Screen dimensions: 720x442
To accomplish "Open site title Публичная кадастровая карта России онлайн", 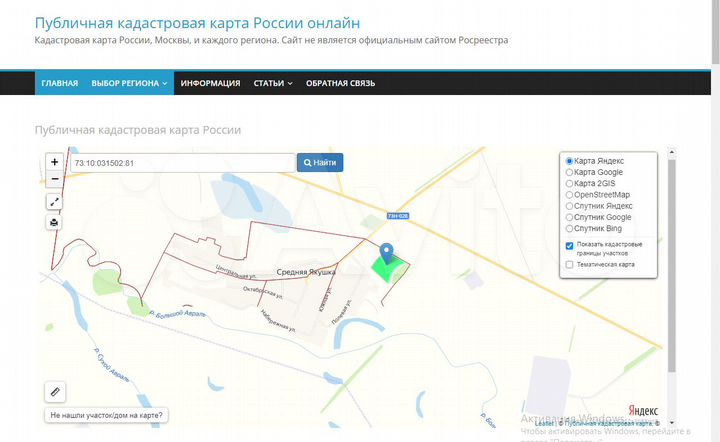I will (x=197, y=22).
